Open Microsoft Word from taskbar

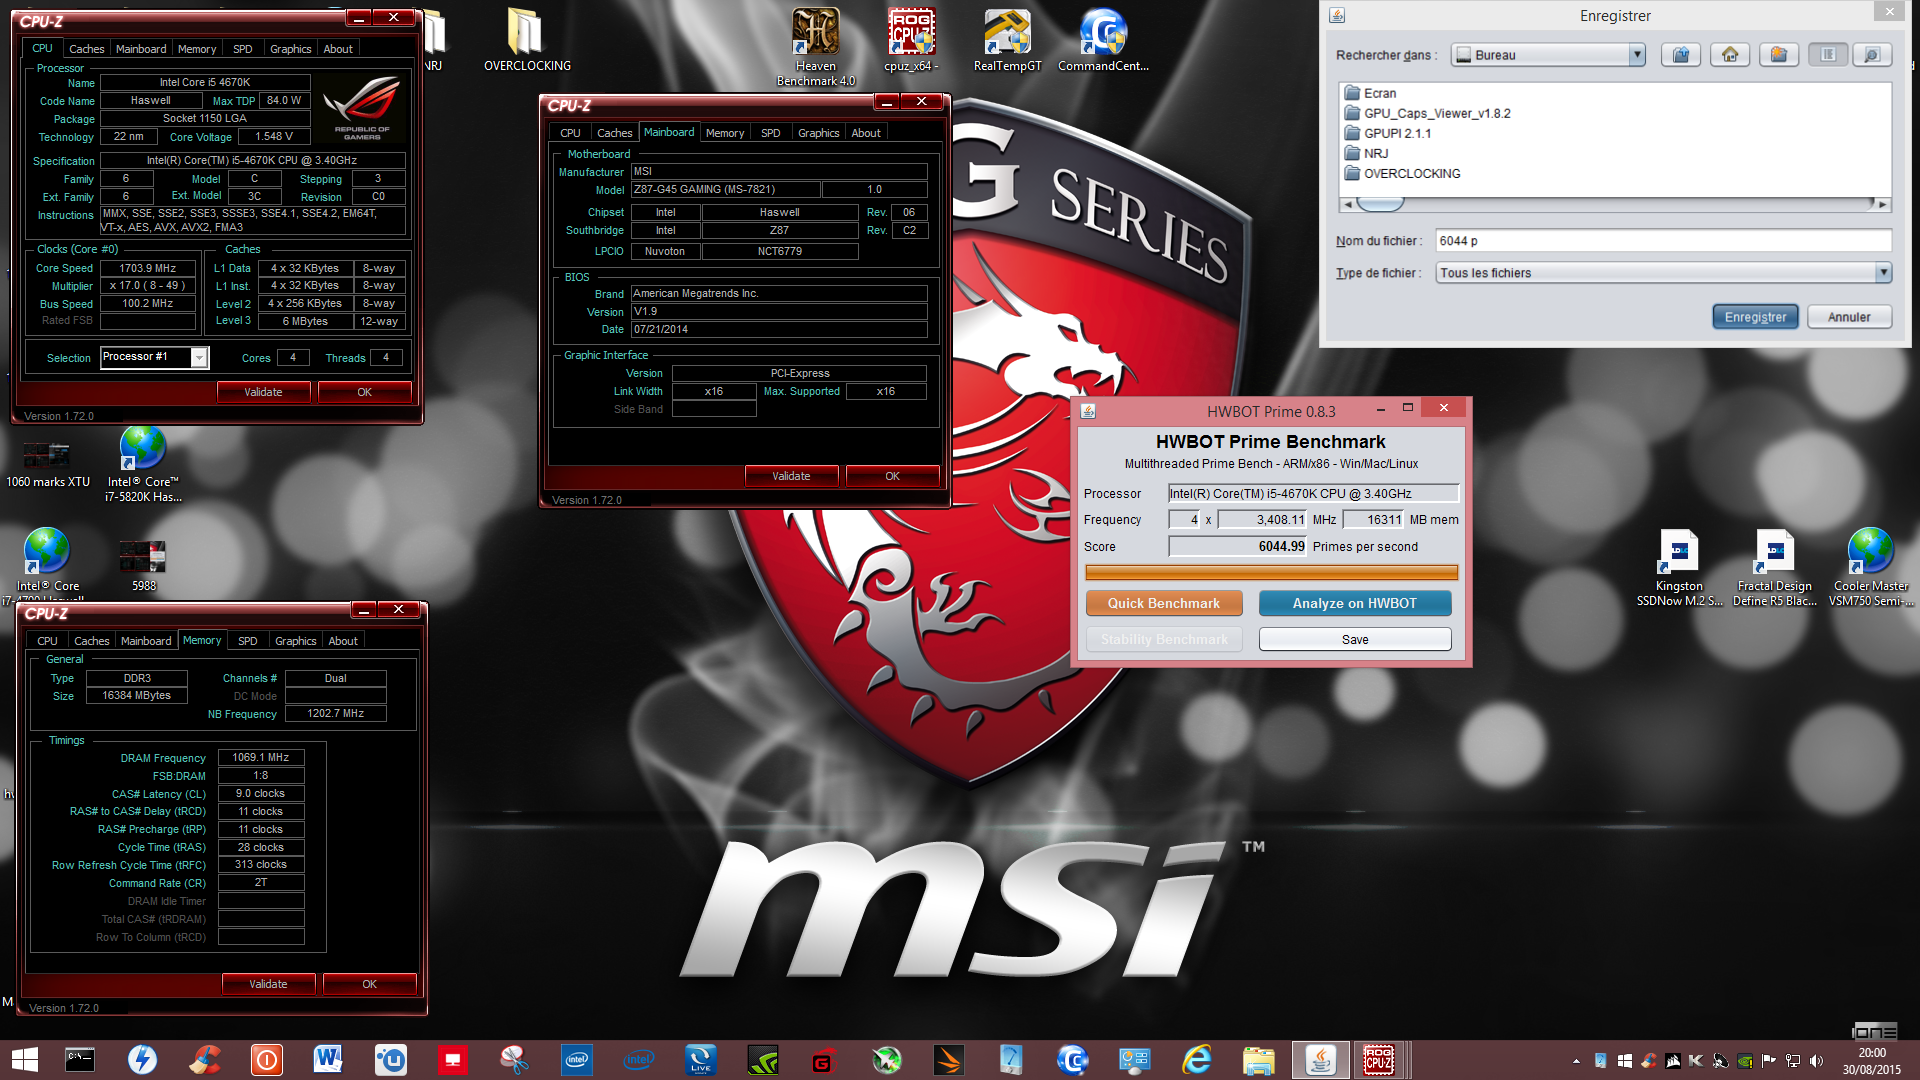(x=328, y=1060)
